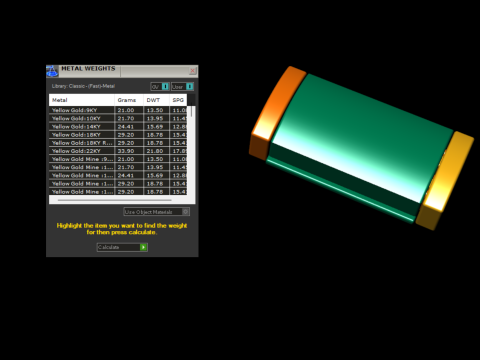
Task: Click DWT value 21.80
Action: (155, 151)
